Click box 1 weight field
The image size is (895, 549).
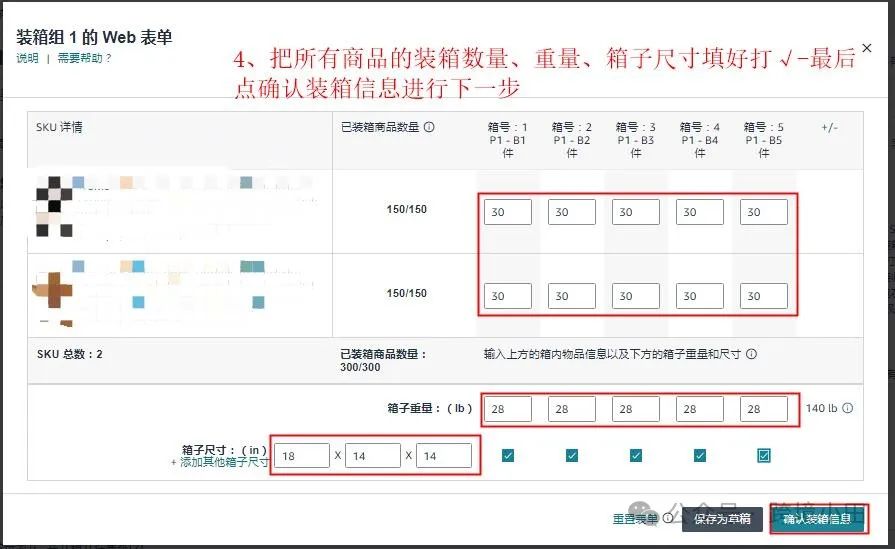point(508,409)
